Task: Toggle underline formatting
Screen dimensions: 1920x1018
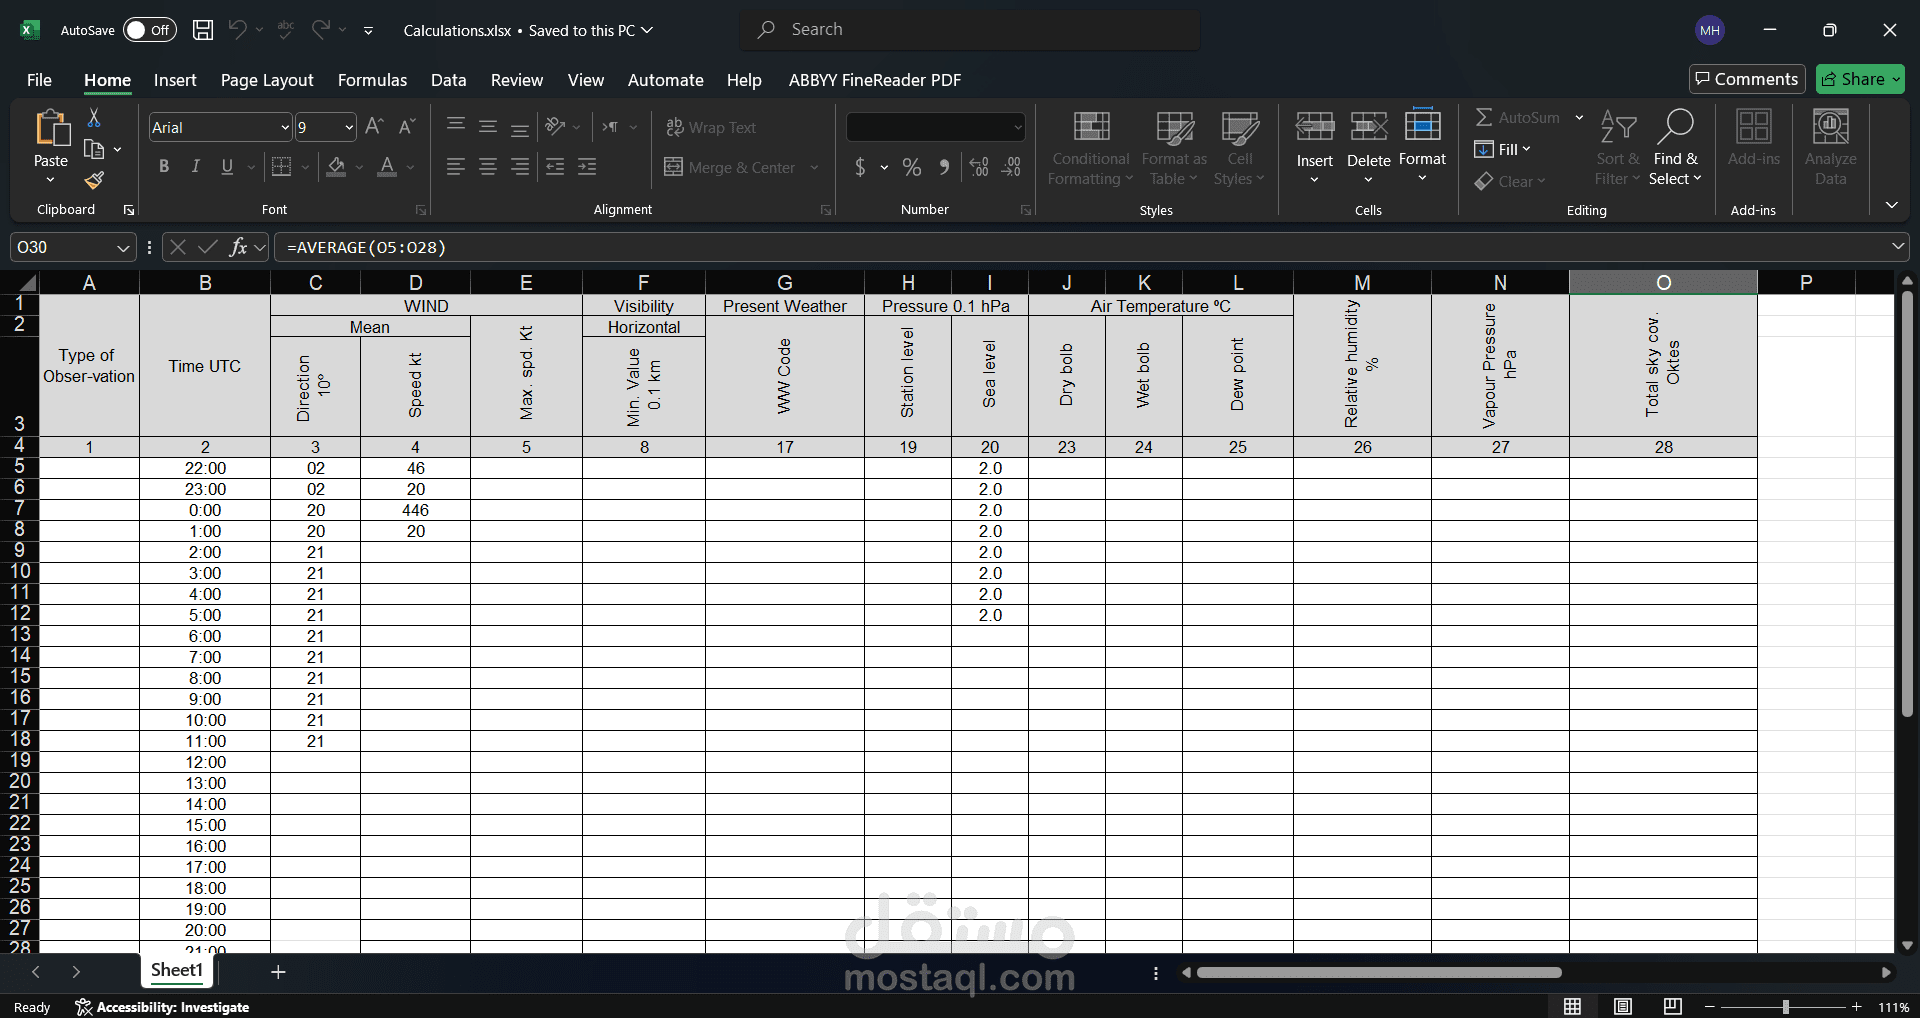Action: click(226, 167)
